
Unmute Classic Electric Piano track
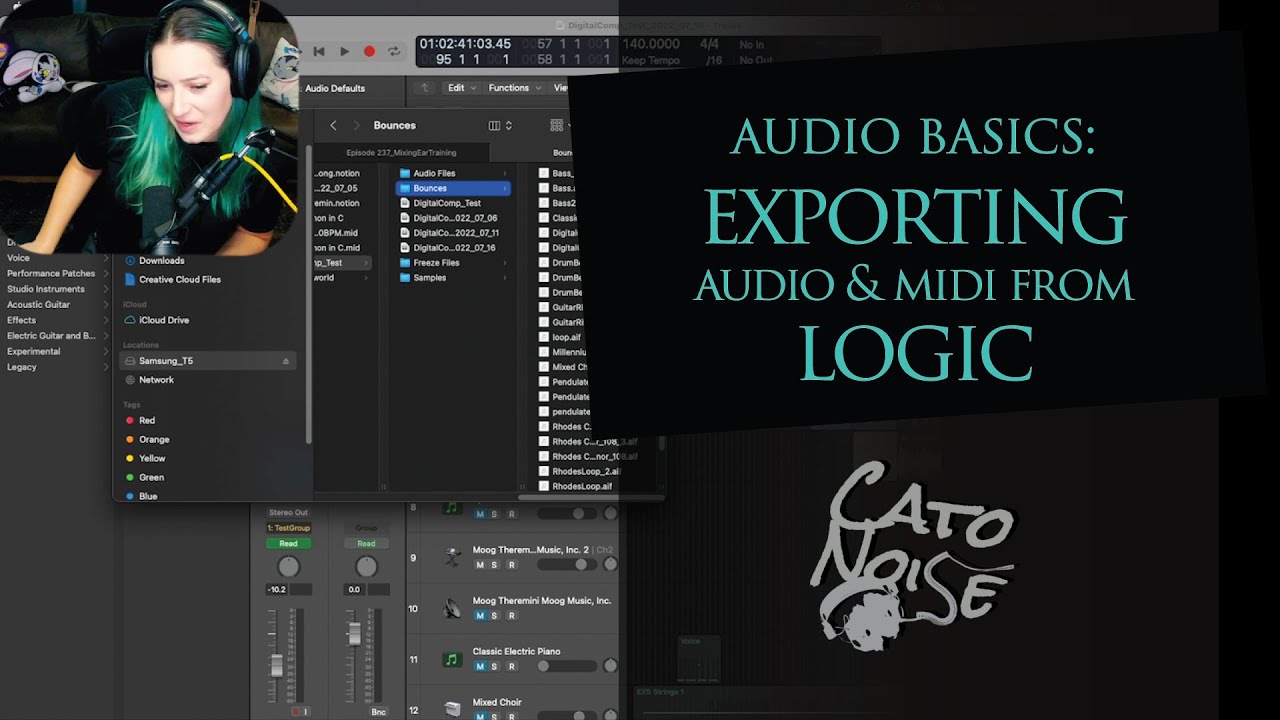point(480,666)
